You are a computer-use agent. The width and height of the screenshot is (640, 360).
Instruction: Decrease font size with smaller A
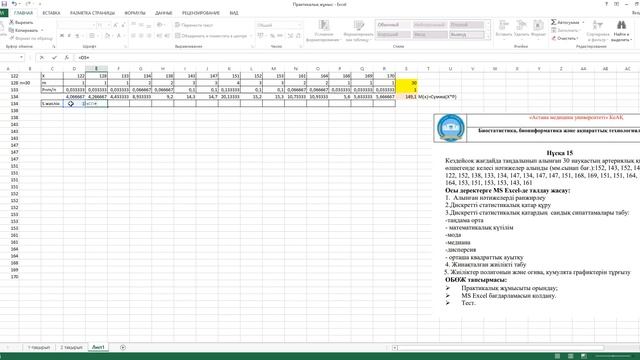[123, 25]
